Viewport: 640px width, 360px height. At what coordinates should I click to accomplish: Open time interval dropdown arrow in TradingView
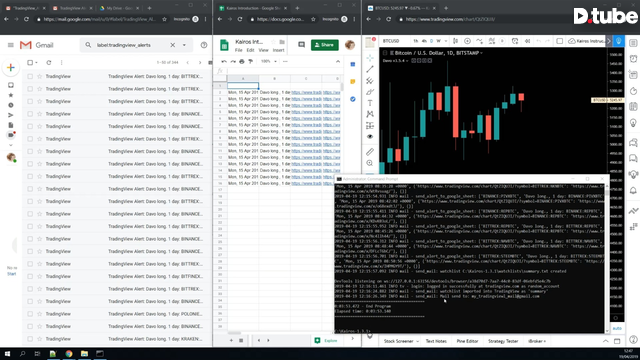point(446,41)
